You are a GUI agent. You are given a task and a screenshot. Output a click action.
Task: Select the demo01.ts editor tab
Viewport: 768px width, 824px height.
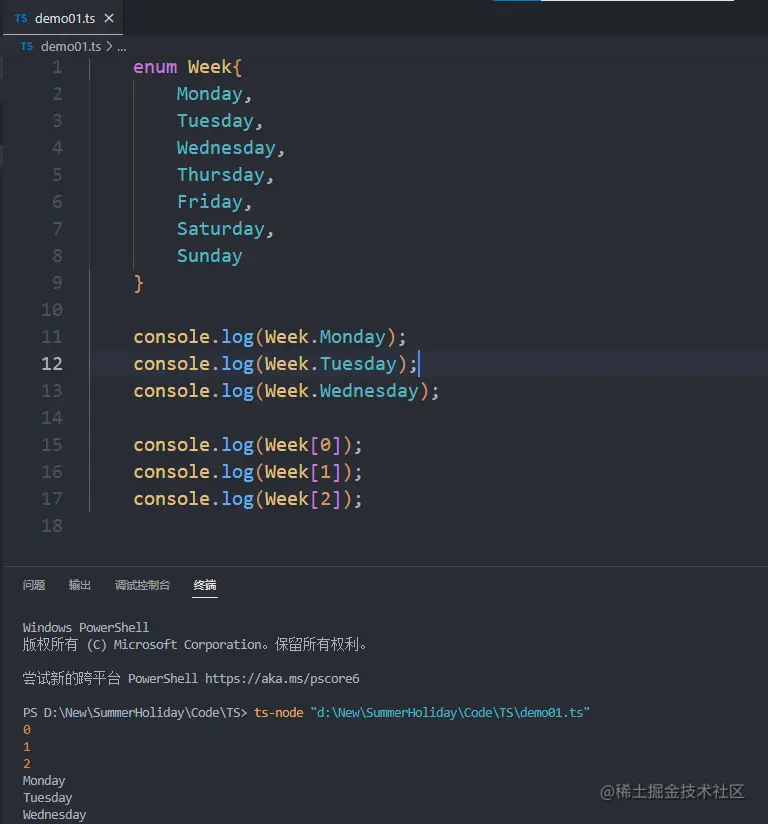[63, 18]
